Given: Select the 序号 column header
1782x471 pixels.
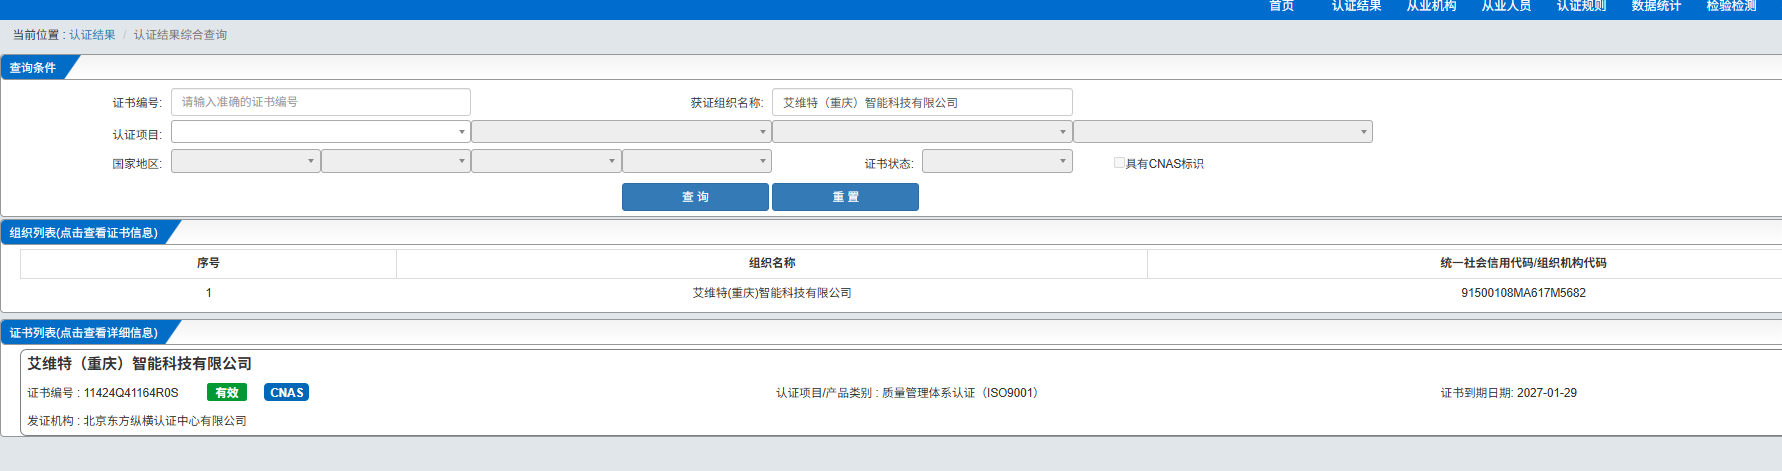Looking at the screenshot, I should pos(208,263).
